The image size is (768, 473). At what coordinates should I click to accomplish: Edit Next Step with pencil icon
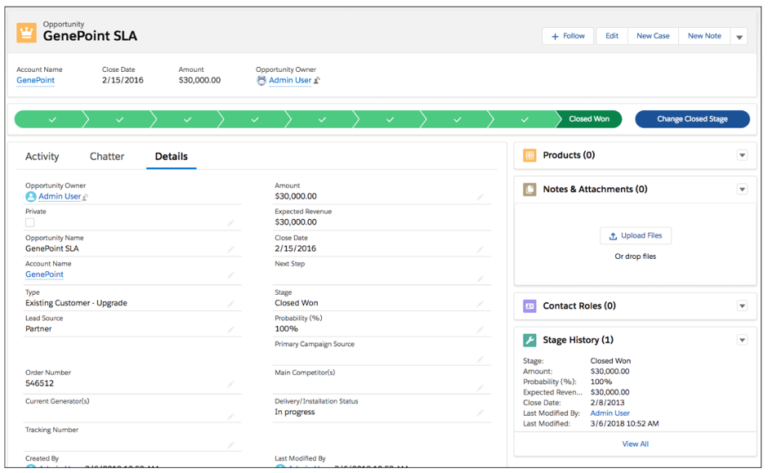[480, 279]
